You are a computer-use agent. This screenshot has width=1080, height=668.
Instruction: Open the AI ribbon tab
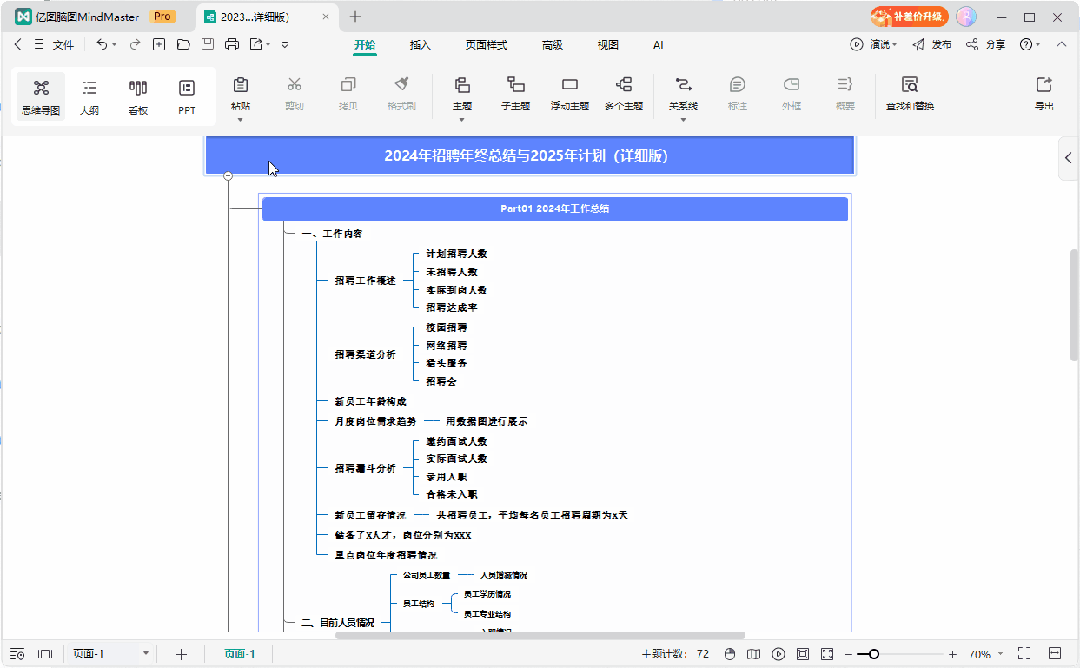(x=658, y=45)
